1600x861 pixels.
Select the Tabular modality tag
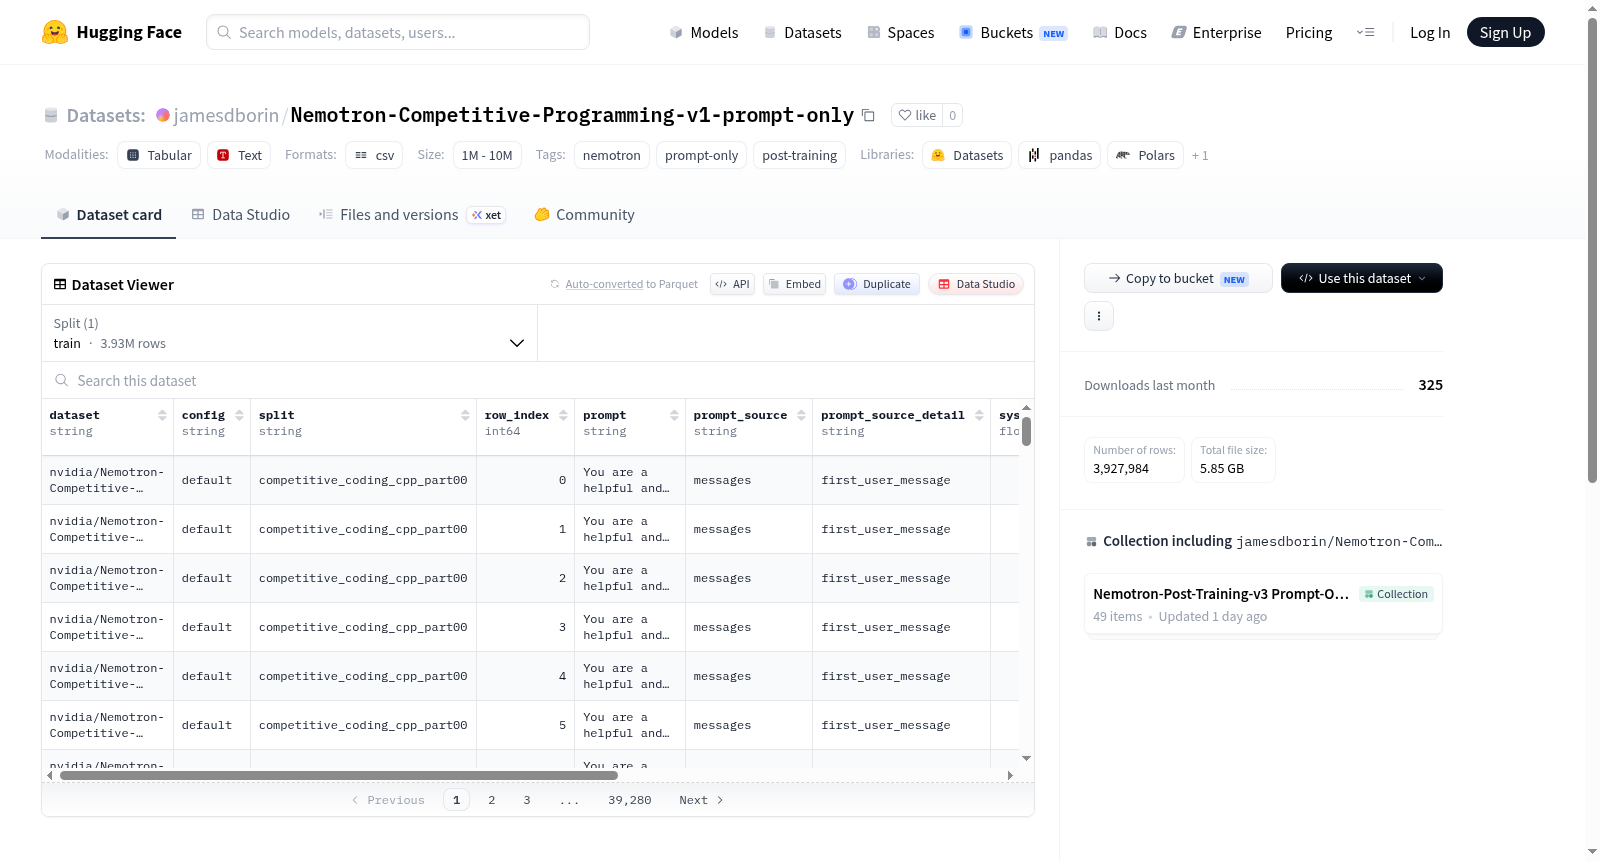click(x=159, y=155)
